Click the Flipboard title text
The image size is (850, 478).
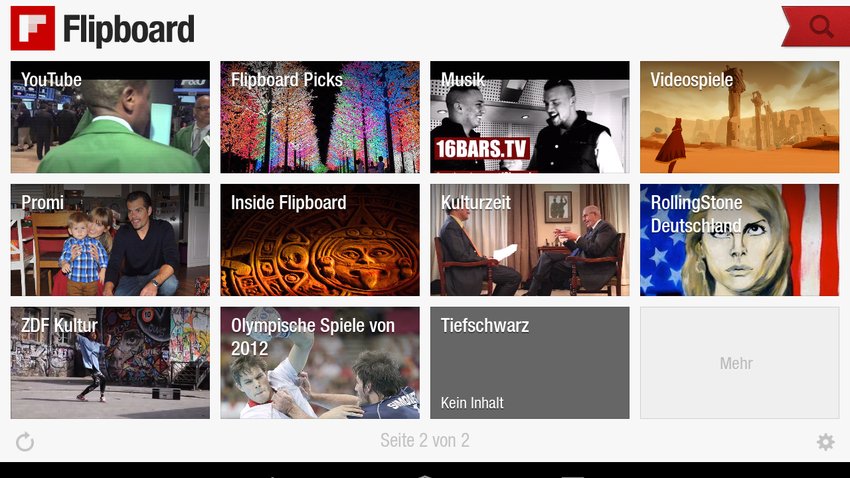pyautogui.click(x=128, y=29)
